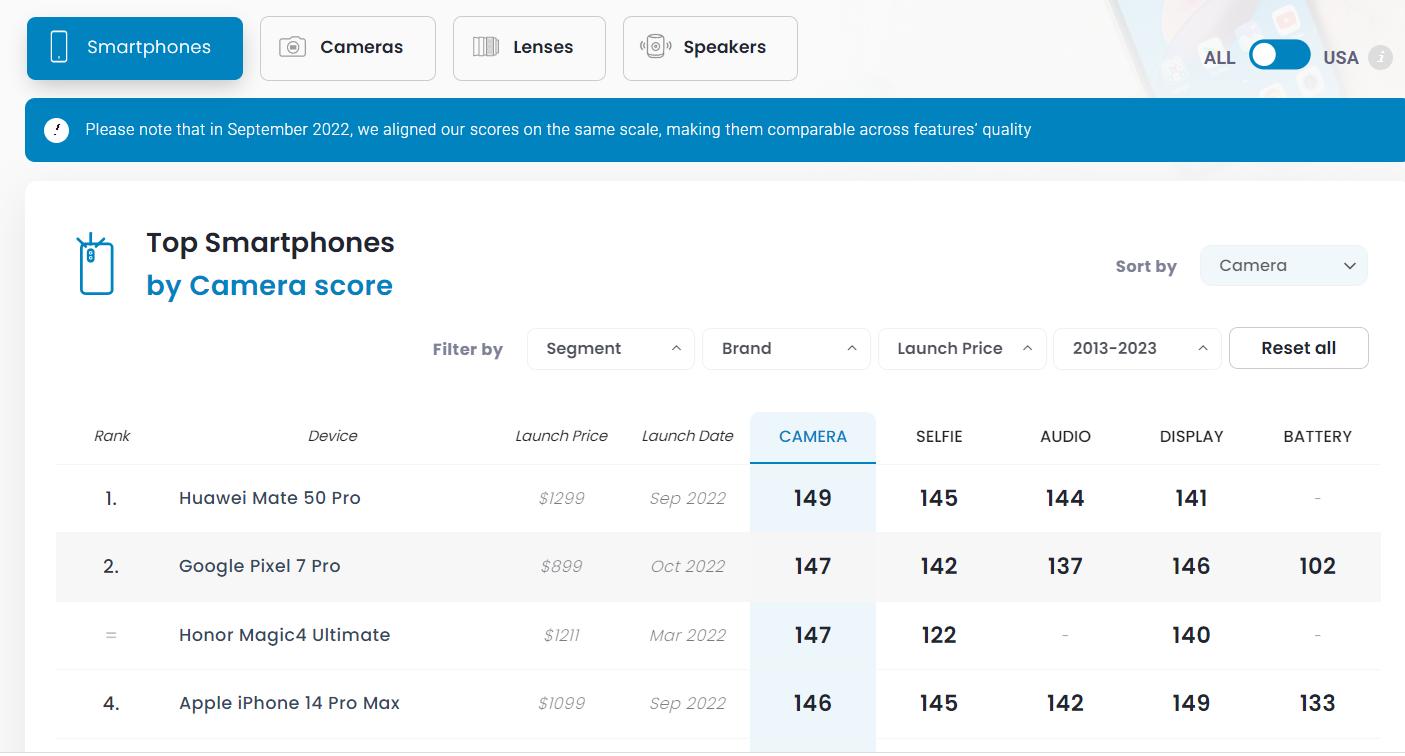
Task: Click the speaker icon in Speakers tab
Action: [x=655, y=47]
